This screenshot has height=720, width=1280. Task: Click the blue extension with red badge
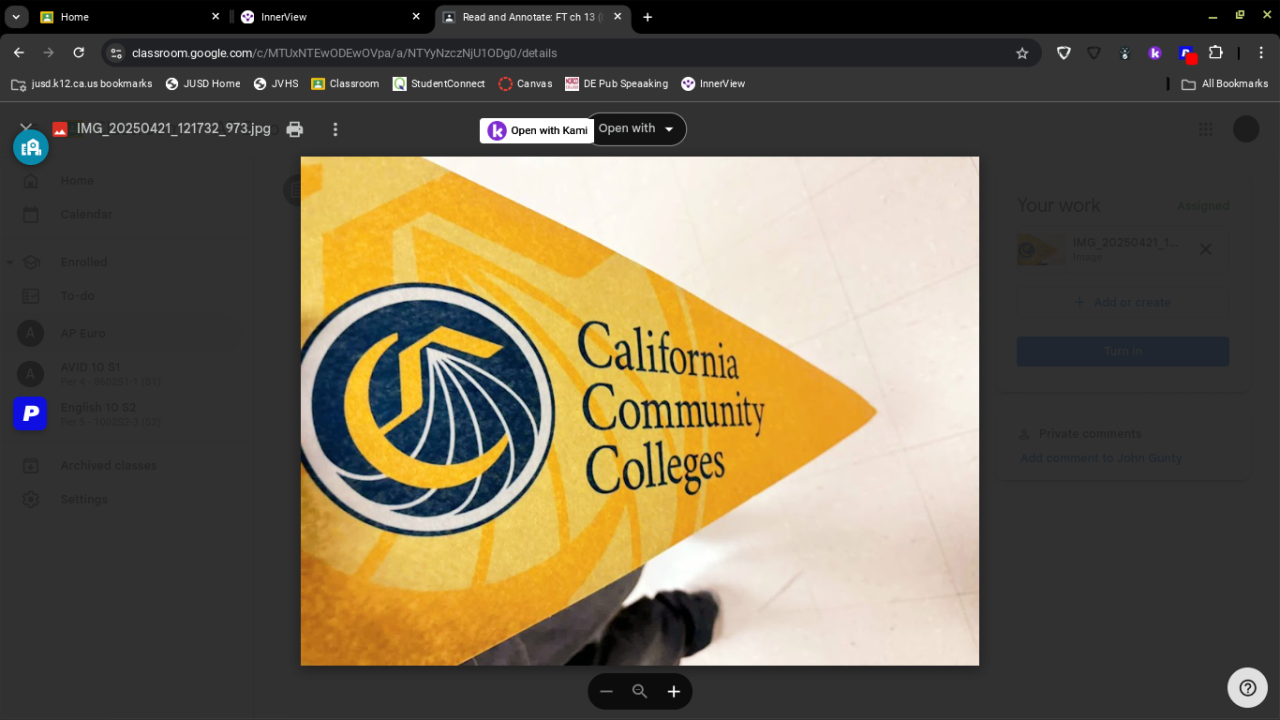coord(1186,54)
